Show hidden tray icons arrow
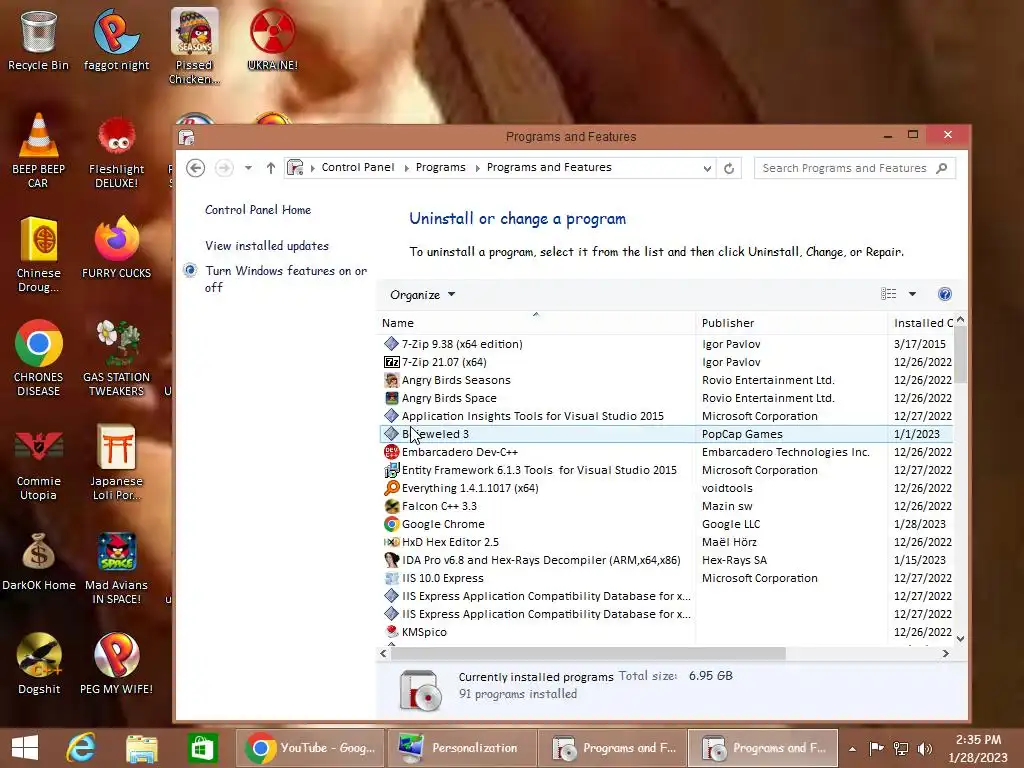 pyautogui.click(x=852, y=748)
